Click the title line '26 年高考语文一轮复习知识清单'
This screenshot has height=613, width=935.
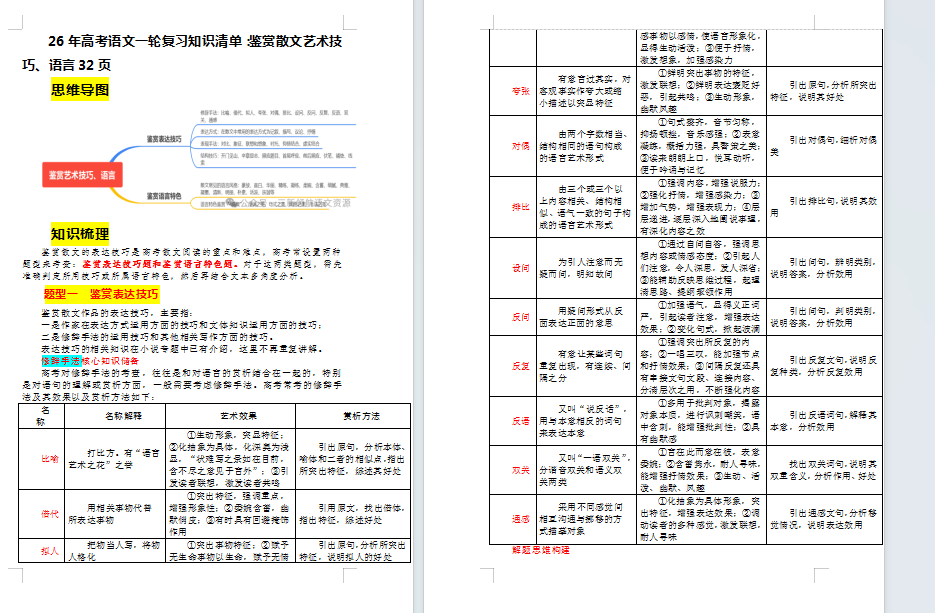point(145,41)
